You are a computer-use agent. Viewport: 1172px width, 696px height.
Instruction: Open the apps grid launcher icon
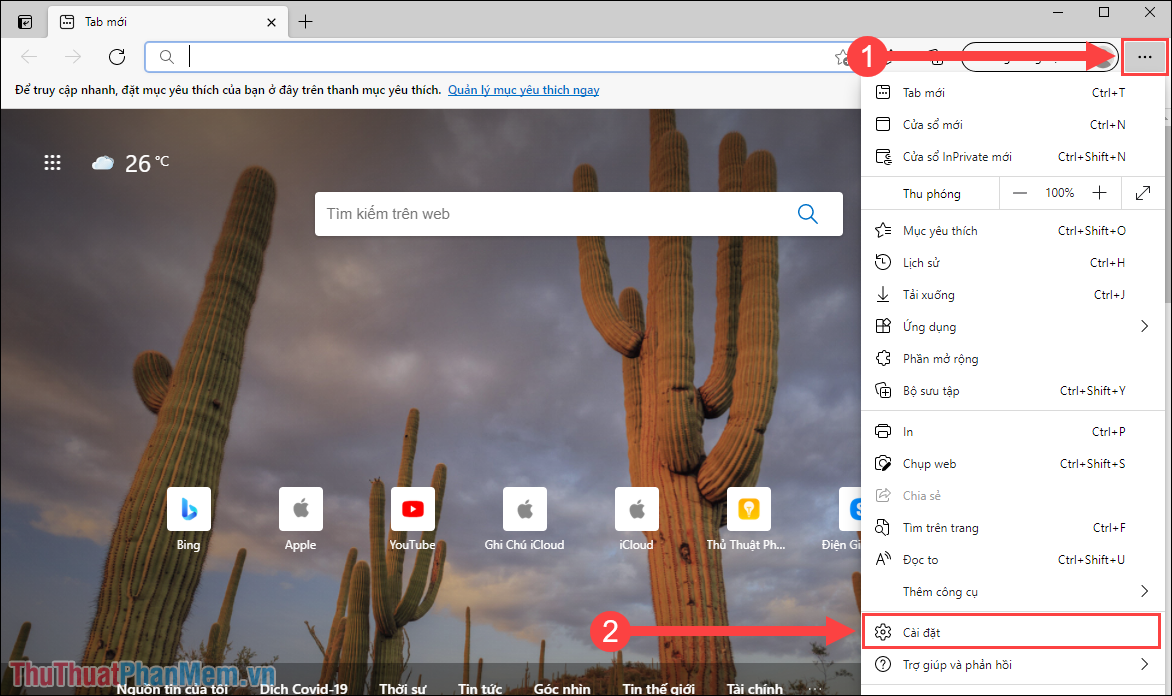(x=52, y=162)
